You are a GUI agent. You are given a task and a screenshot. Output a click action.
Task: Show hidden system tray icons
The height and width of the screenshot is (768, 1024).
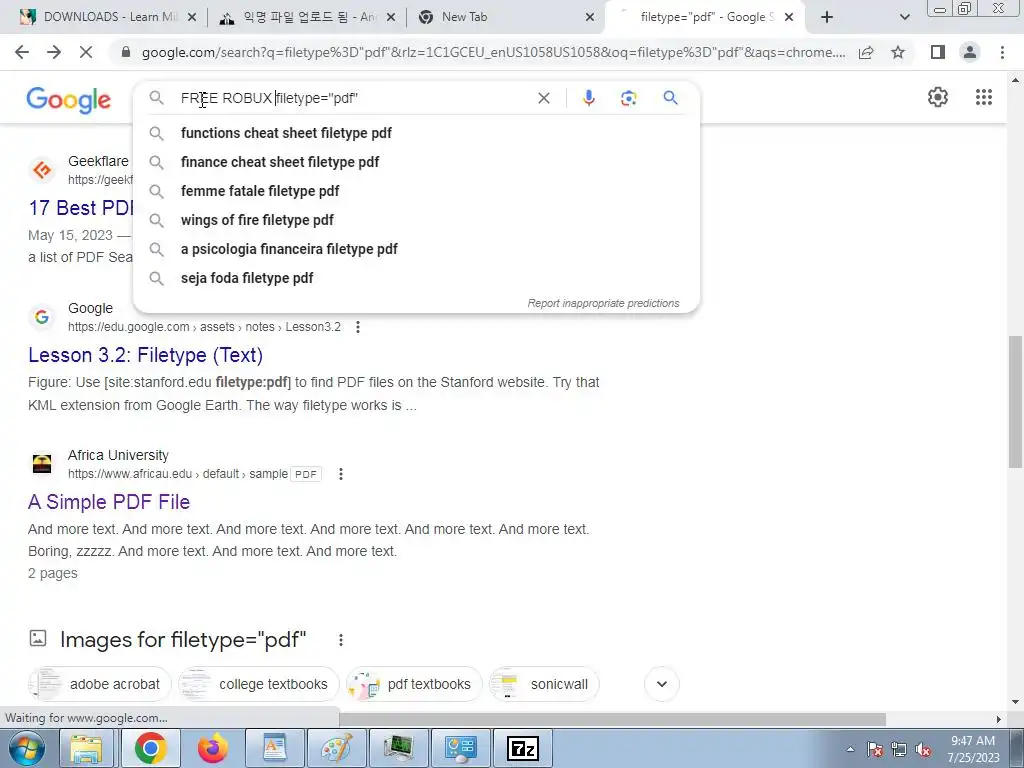coord(850,750)
